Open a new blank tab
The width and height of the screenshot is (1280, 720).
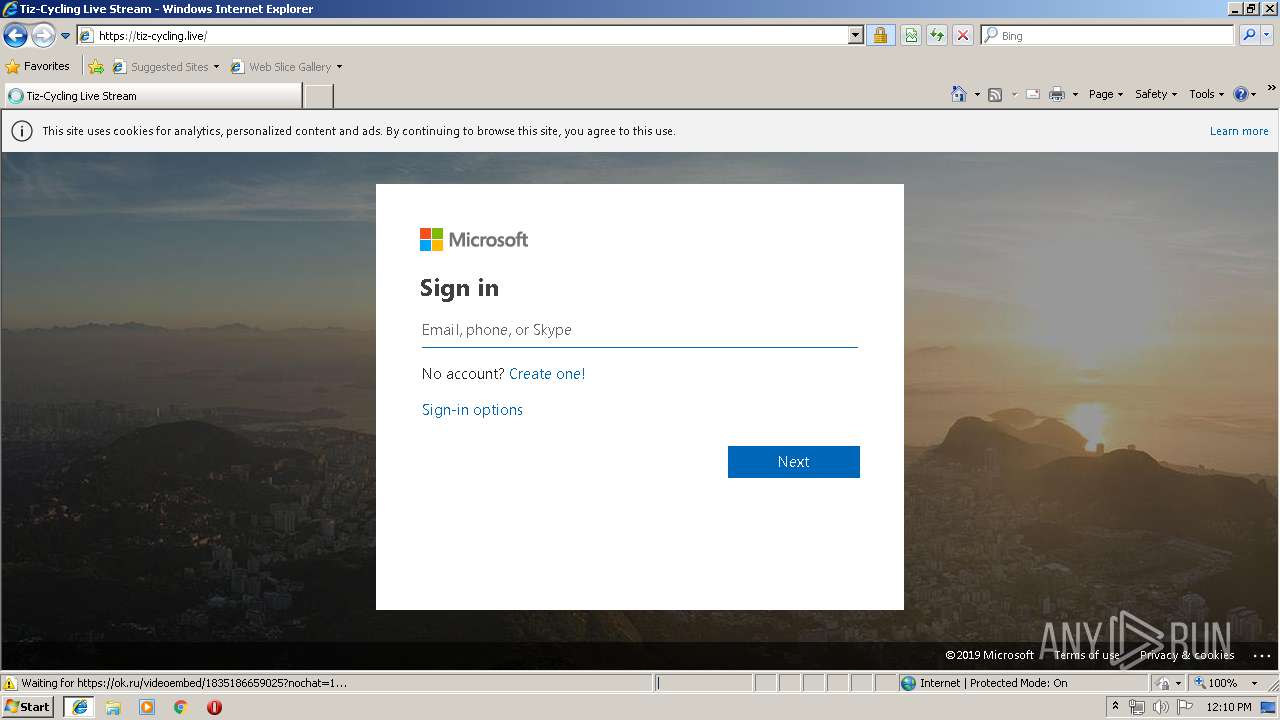[x=318, y=96]
